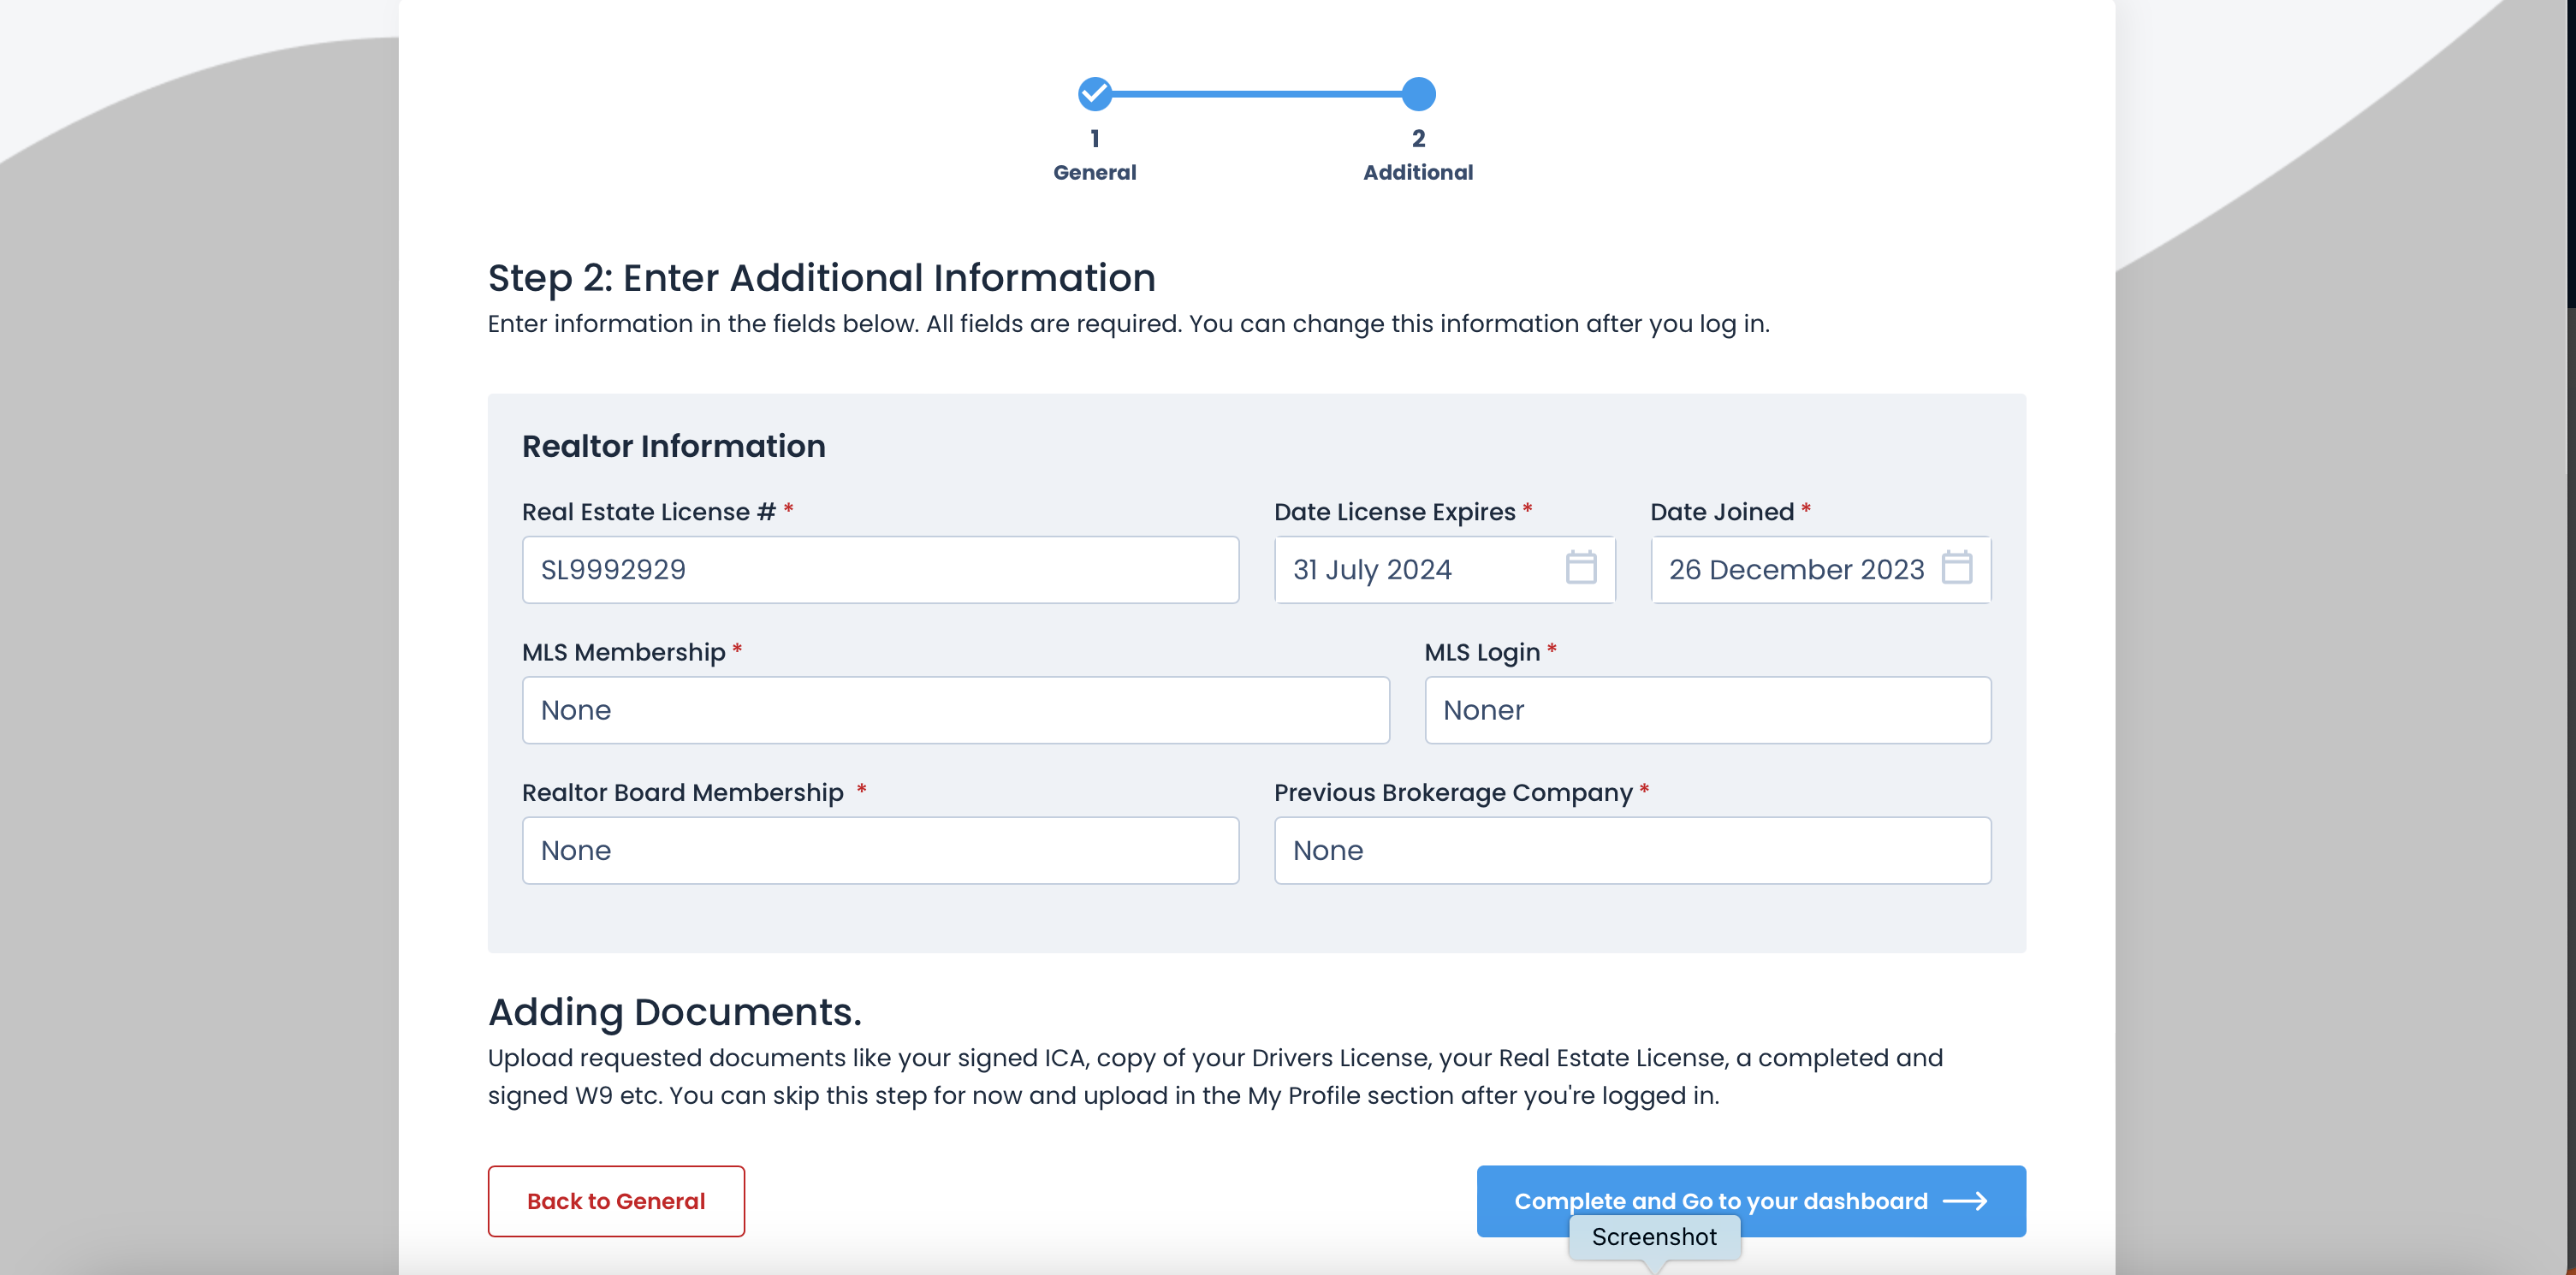
Task: Complete and Go to your dashboard
Action: (1751, 1201)
